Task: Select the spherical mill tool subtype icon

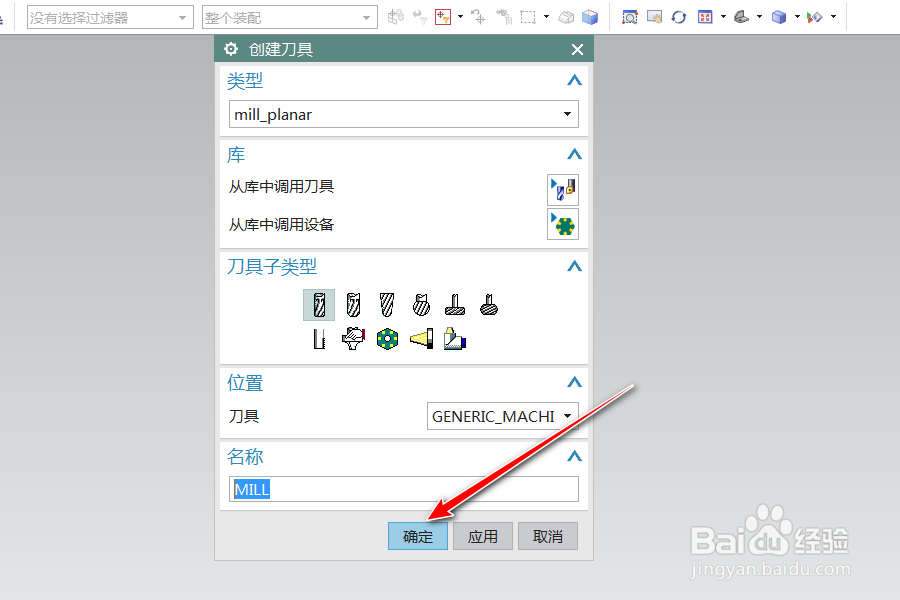Action: click(x=421, y=305)
